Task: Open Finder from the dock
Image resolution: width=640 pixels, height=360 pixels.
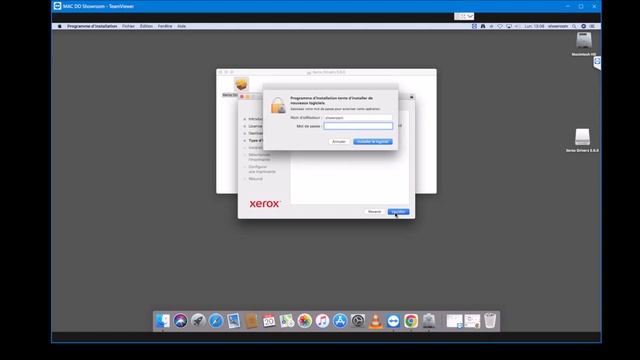Action: [162, 321]
